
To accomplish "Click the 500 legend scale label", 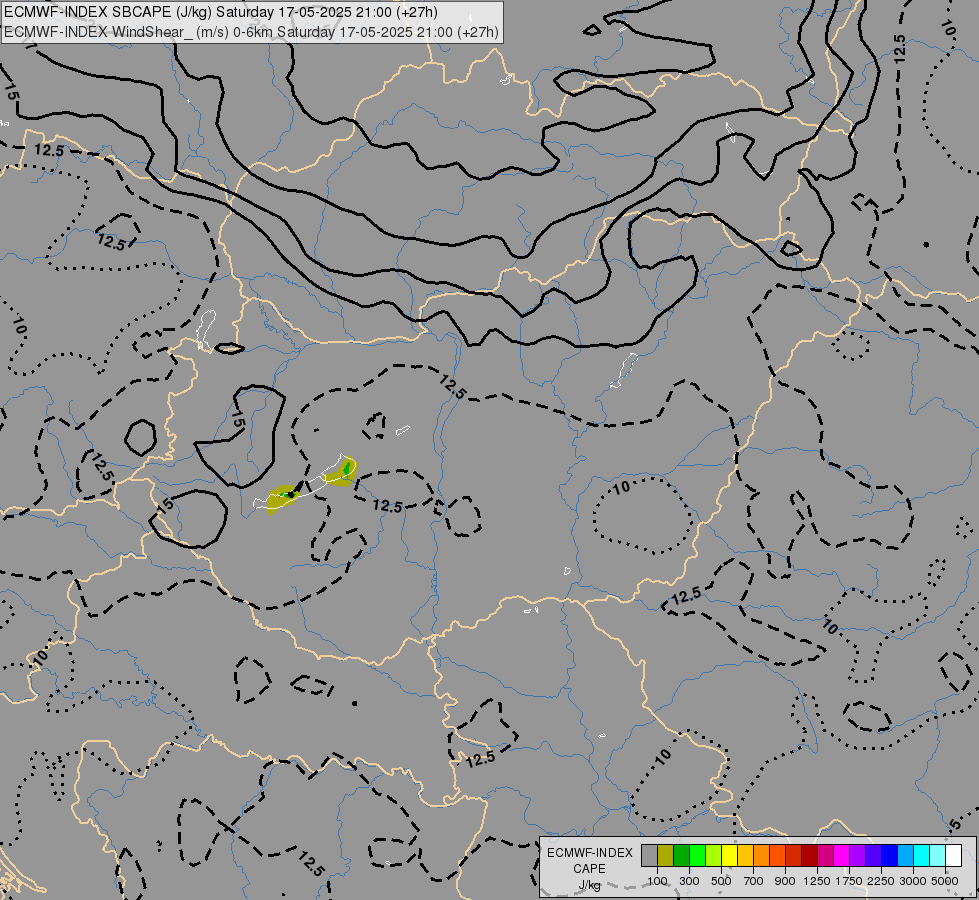I will coord(721,881).
